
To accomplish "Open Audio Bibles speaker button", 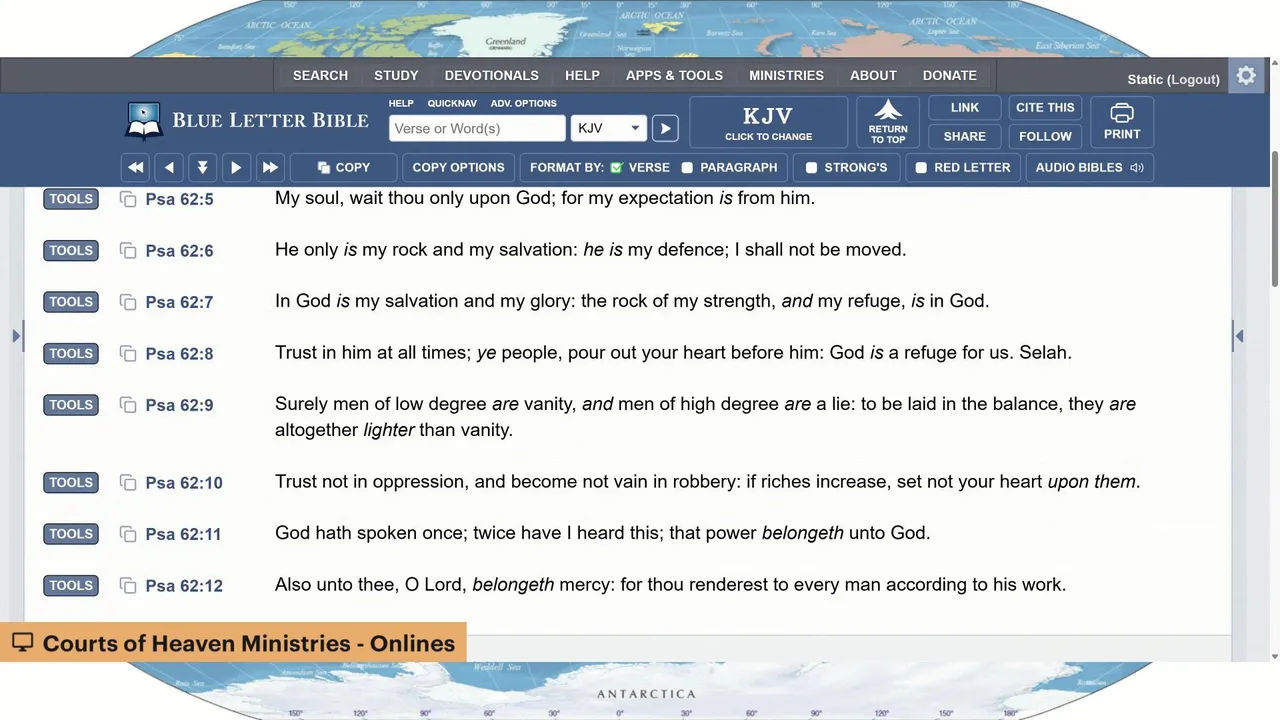I will tap(1089, 167).
